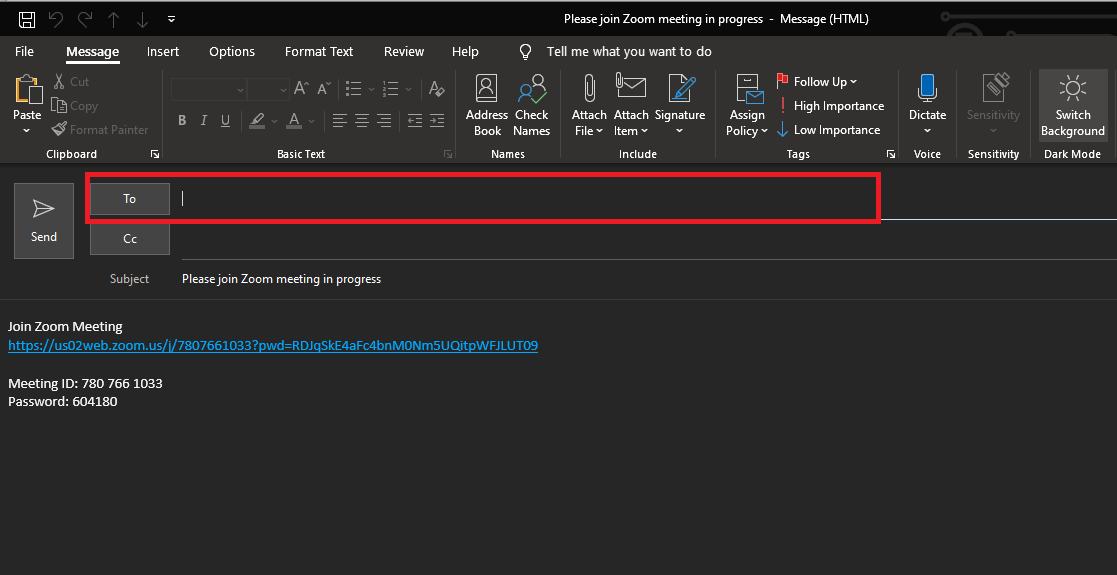The image size is (1117, 575).
Task: Expand the bullets style dropdown arrow
Action: 371,90
